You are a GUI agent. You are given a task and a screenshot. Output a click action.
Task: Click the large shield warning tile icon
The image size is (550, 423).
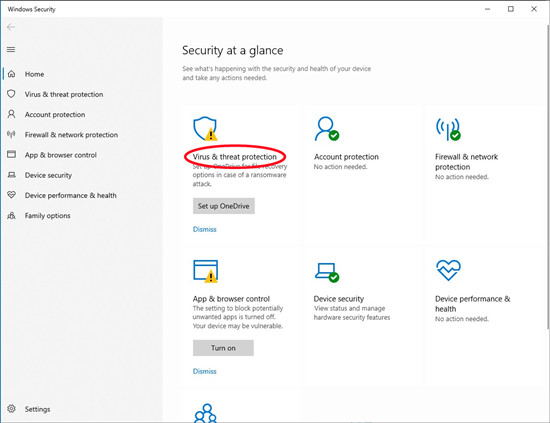(x=206, y=129)
